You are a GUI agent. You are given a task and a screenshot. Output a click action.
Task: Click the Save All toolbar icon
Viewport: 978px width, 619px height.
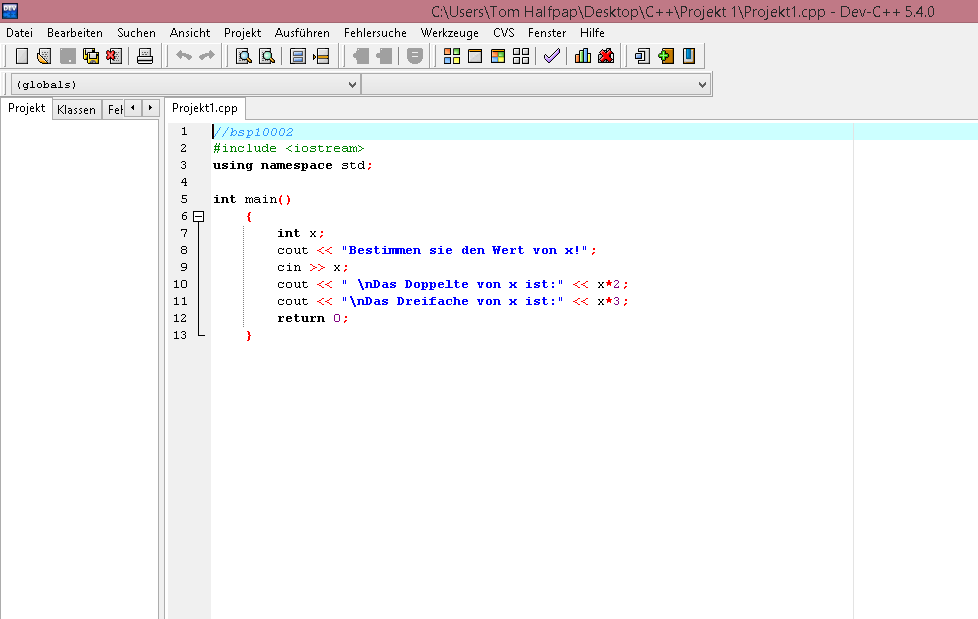pyautogui.click(x=91, y=56)
